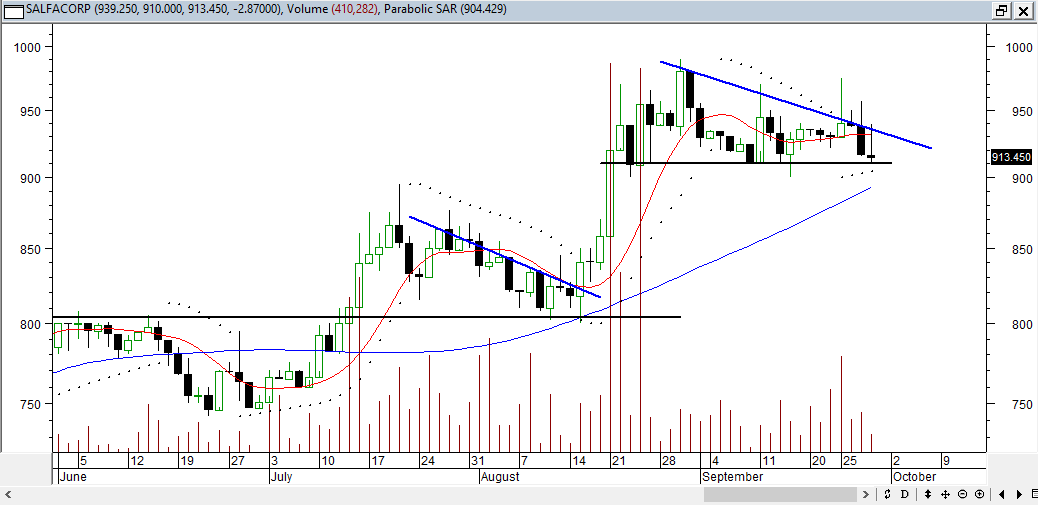Zoom out with the minus magnifier
Viewport: 1038px width, 505px height.
[x=963, y=494]
